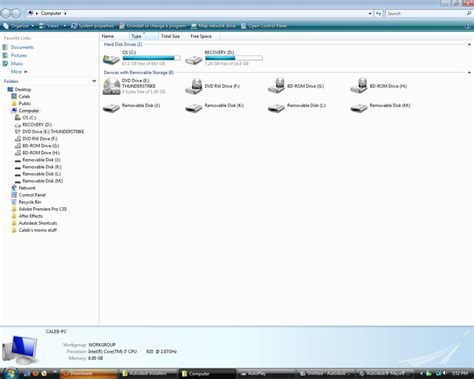This screenshot has width=474, height=379.
Task: Open the Organize menu
Action: (x=19, y=26)
